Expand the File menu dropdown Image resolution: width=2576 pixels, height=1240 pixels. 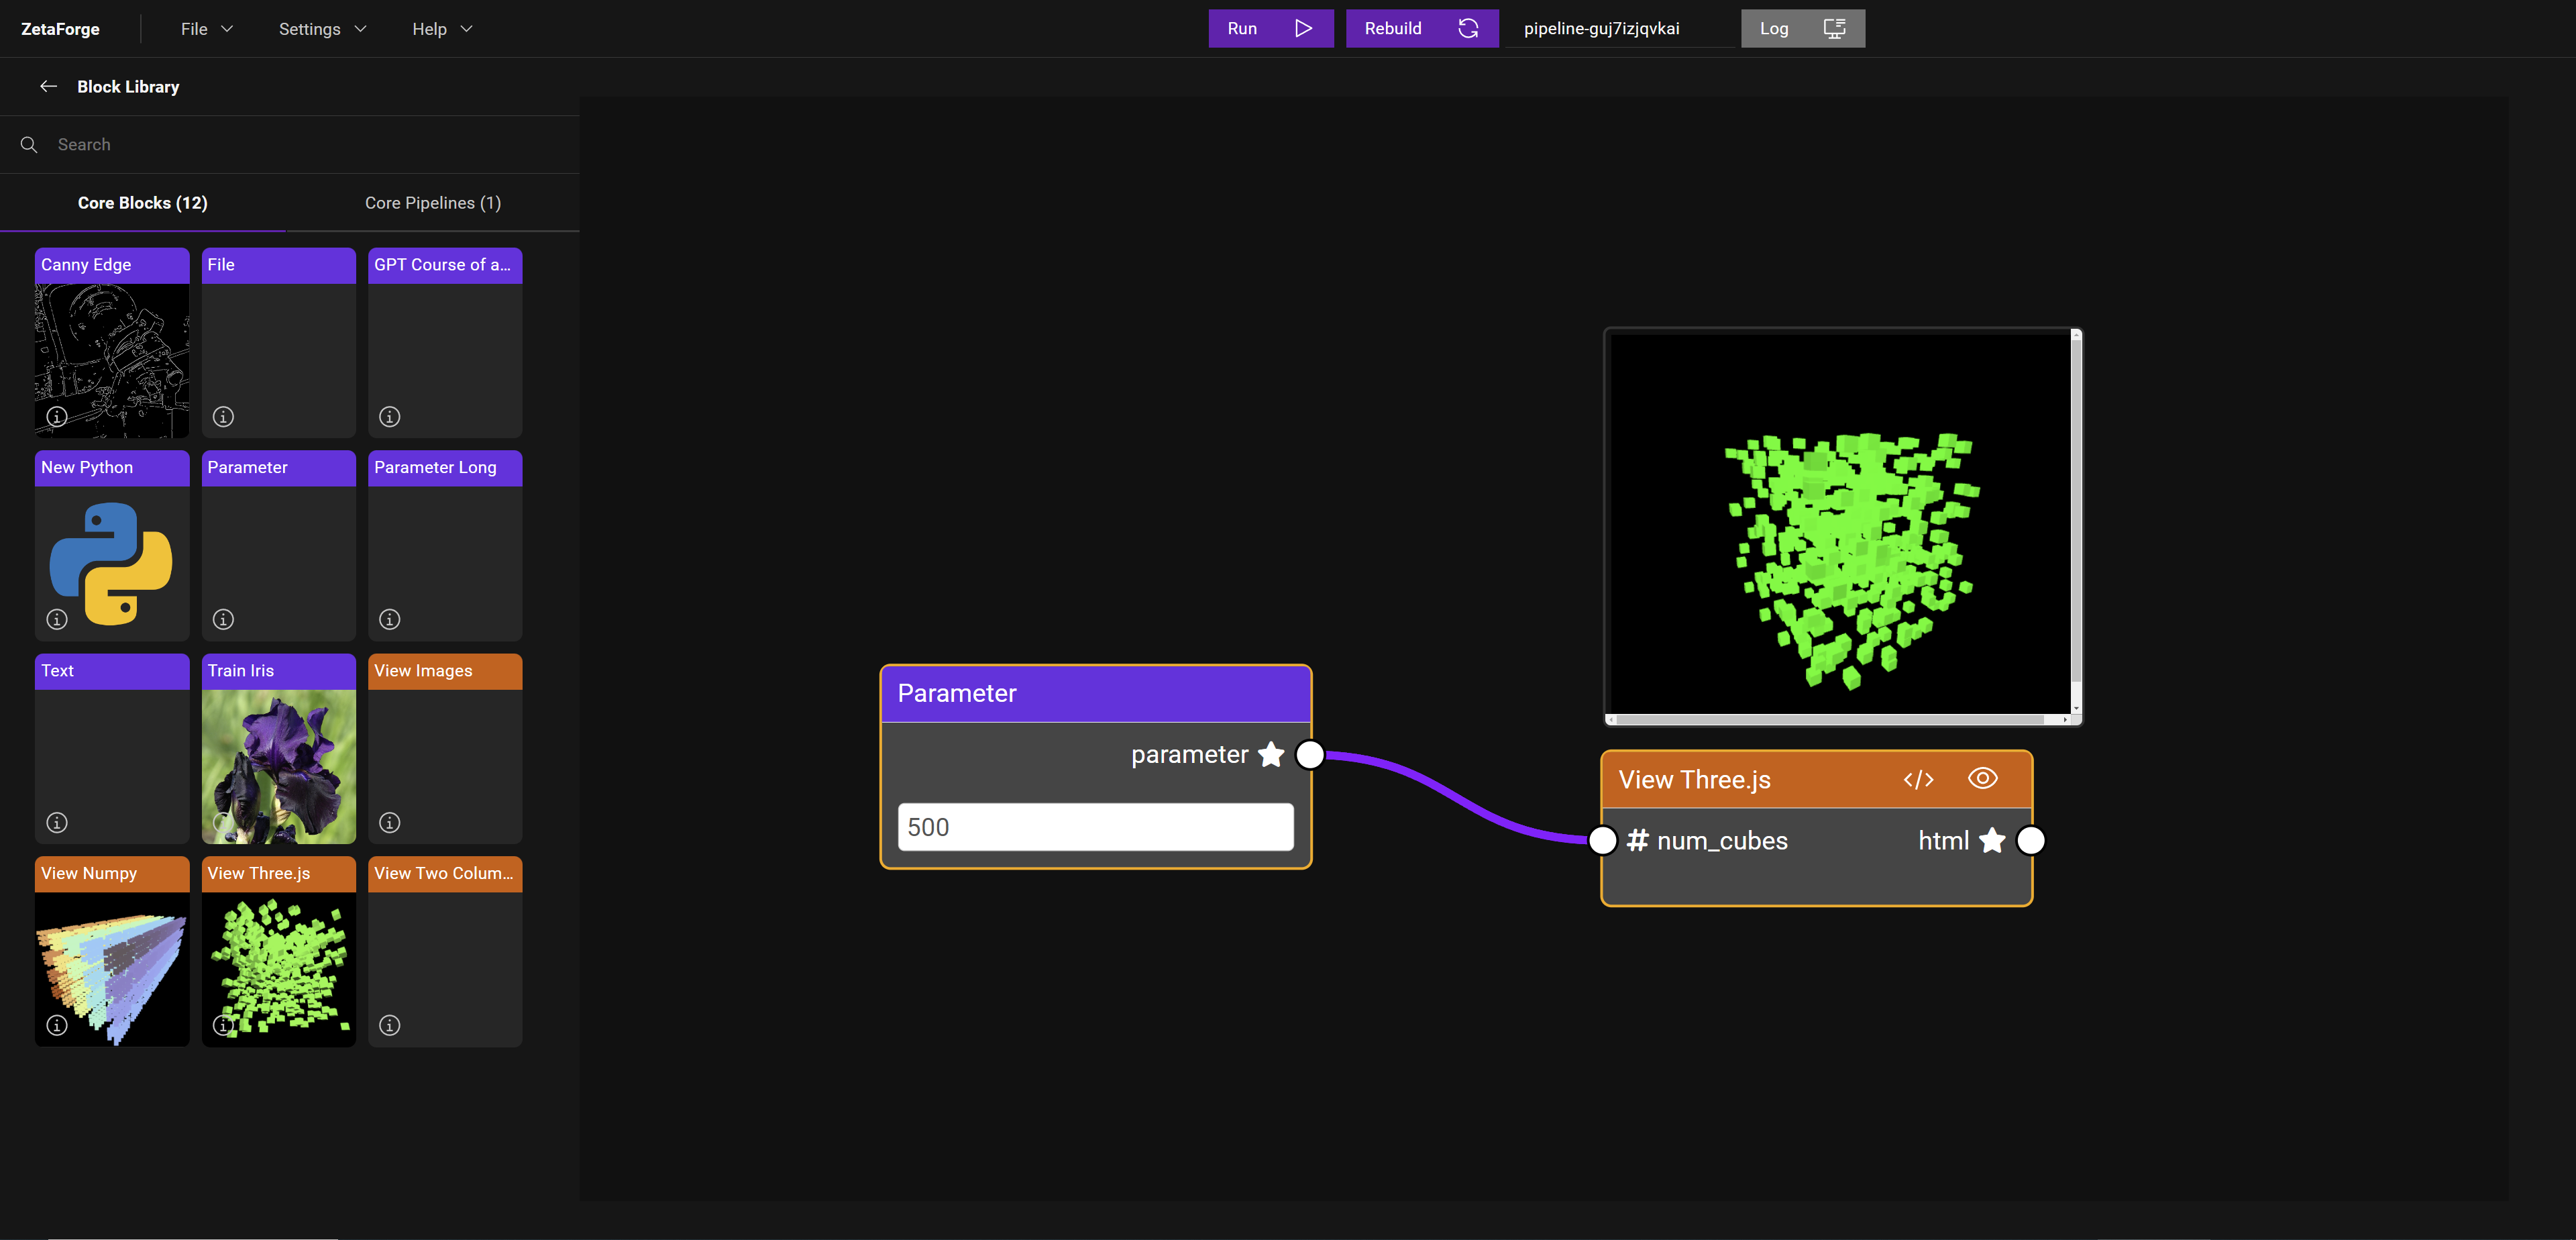(x=206, y=29)
